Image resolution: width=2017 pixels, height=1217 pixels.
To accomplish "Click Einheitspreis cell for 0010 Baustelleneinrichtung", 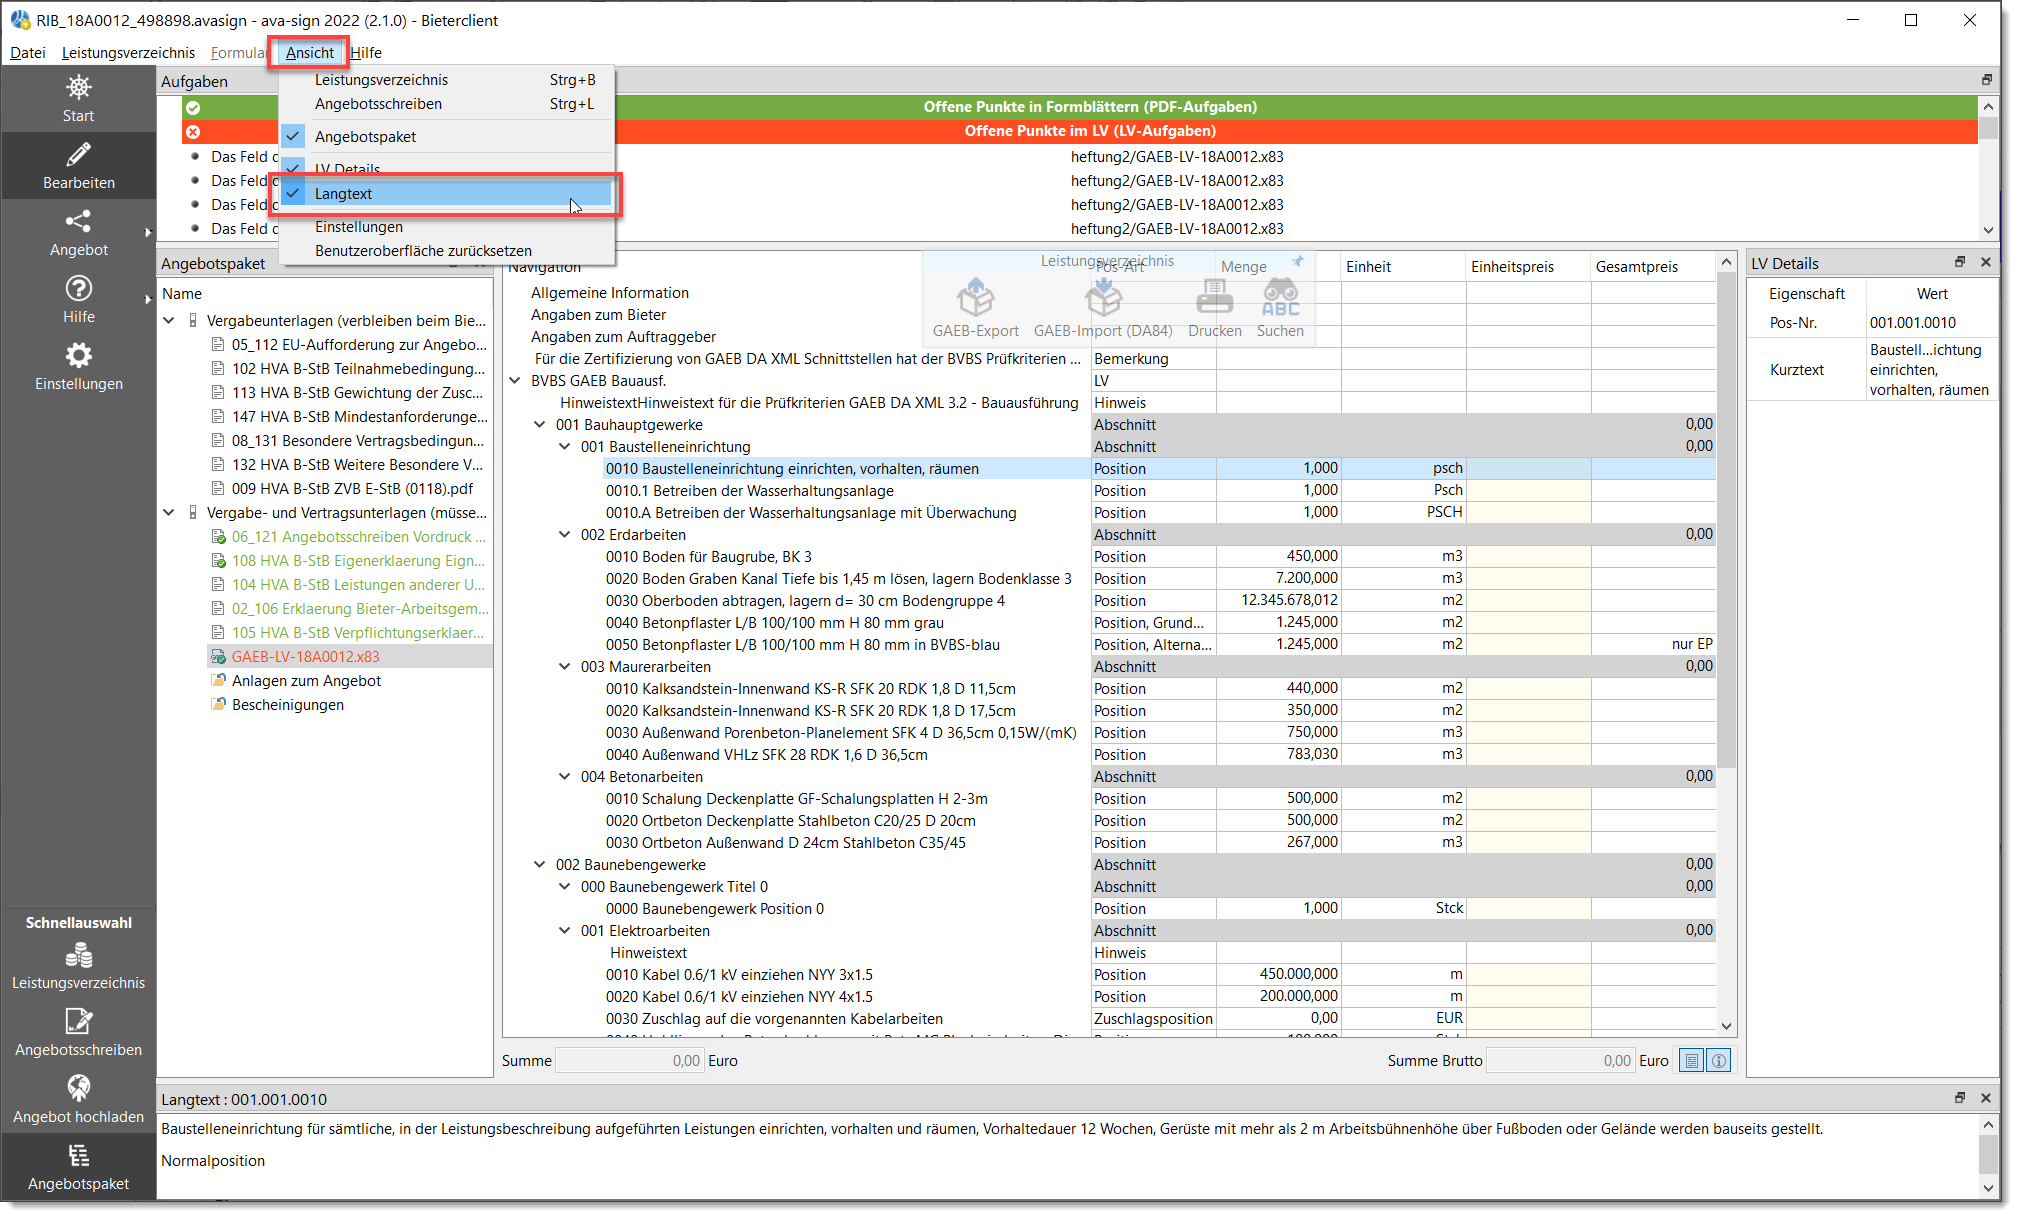I will coord(1528,469).
